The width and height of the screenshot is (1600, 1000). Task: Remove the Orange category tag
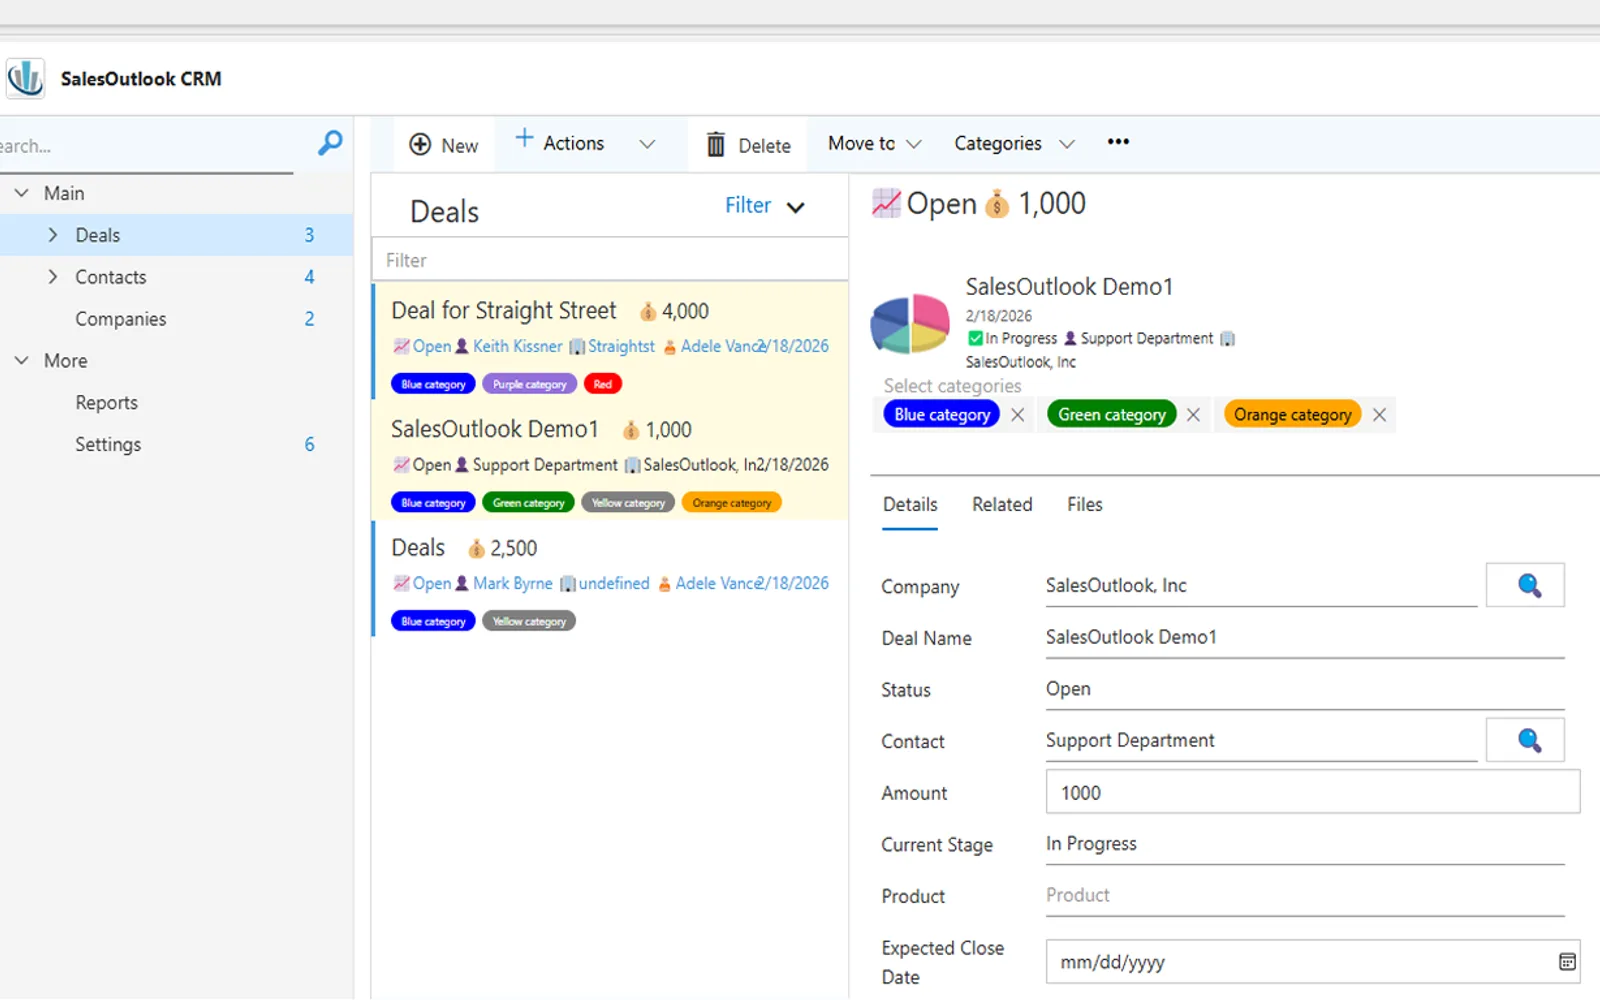(1379, 415)
